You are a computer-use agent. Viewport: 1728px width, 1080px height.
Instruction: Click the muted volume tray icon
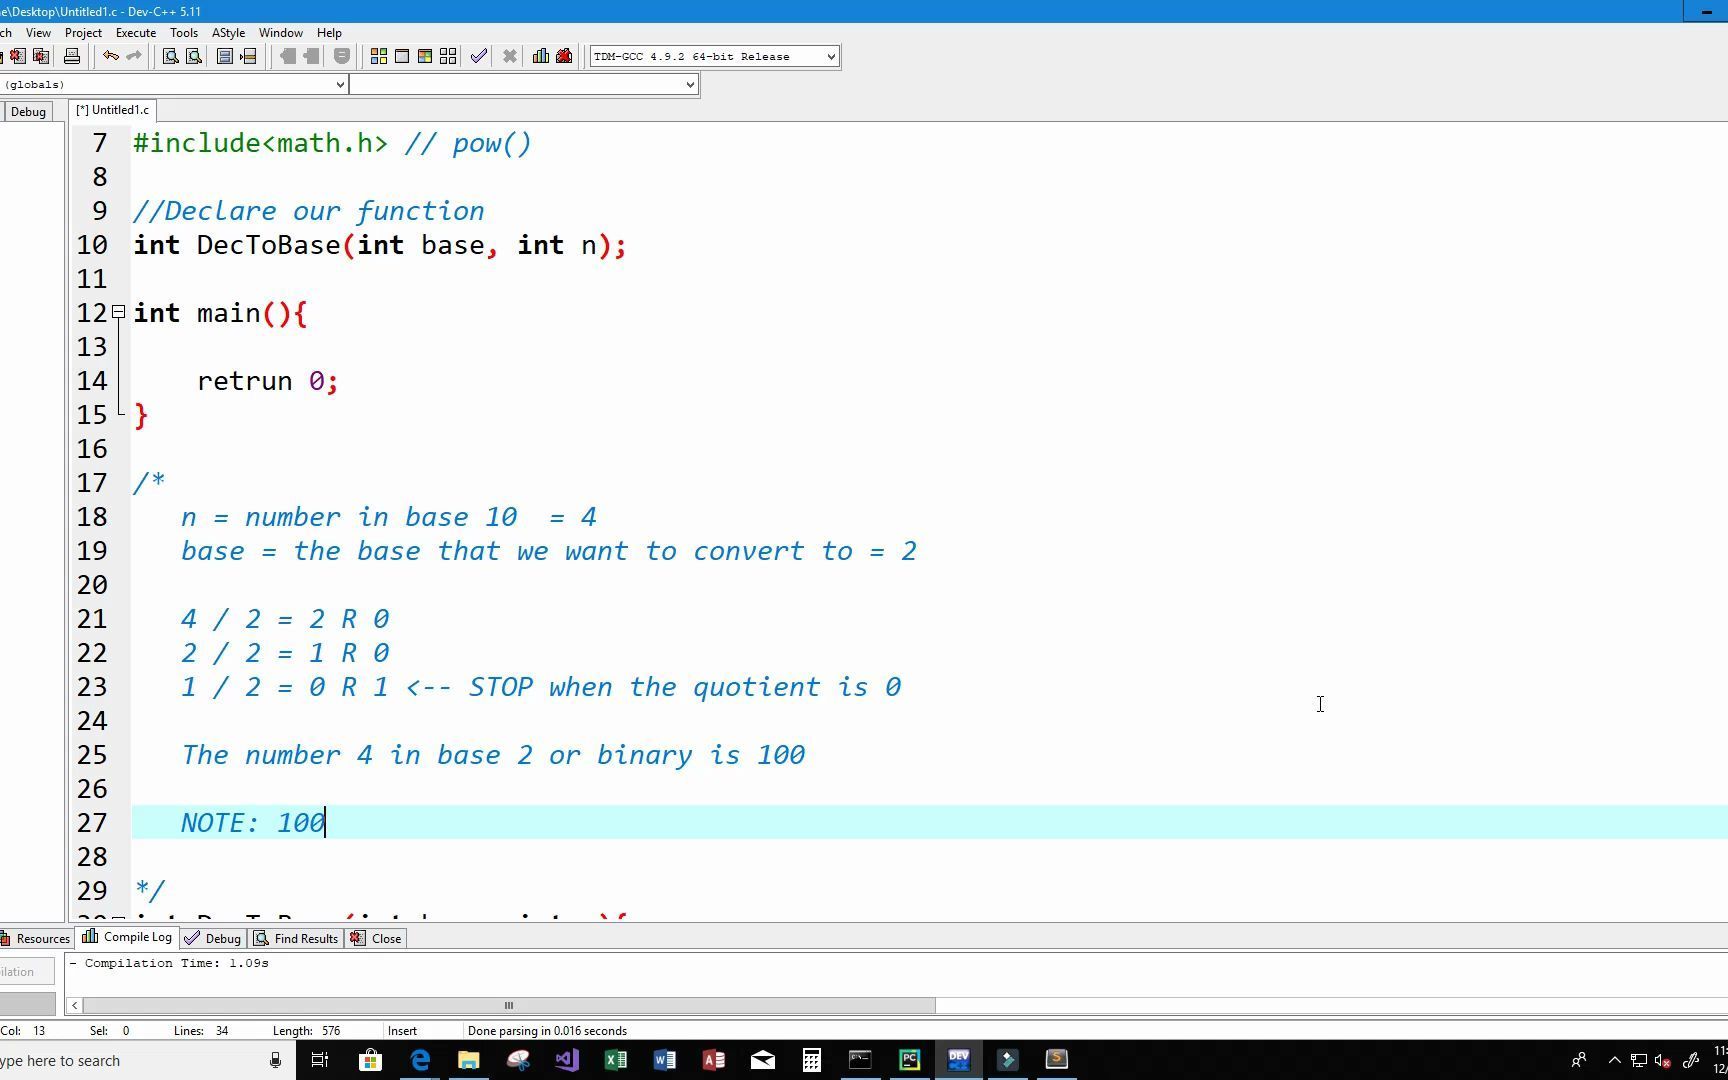1664,1060
